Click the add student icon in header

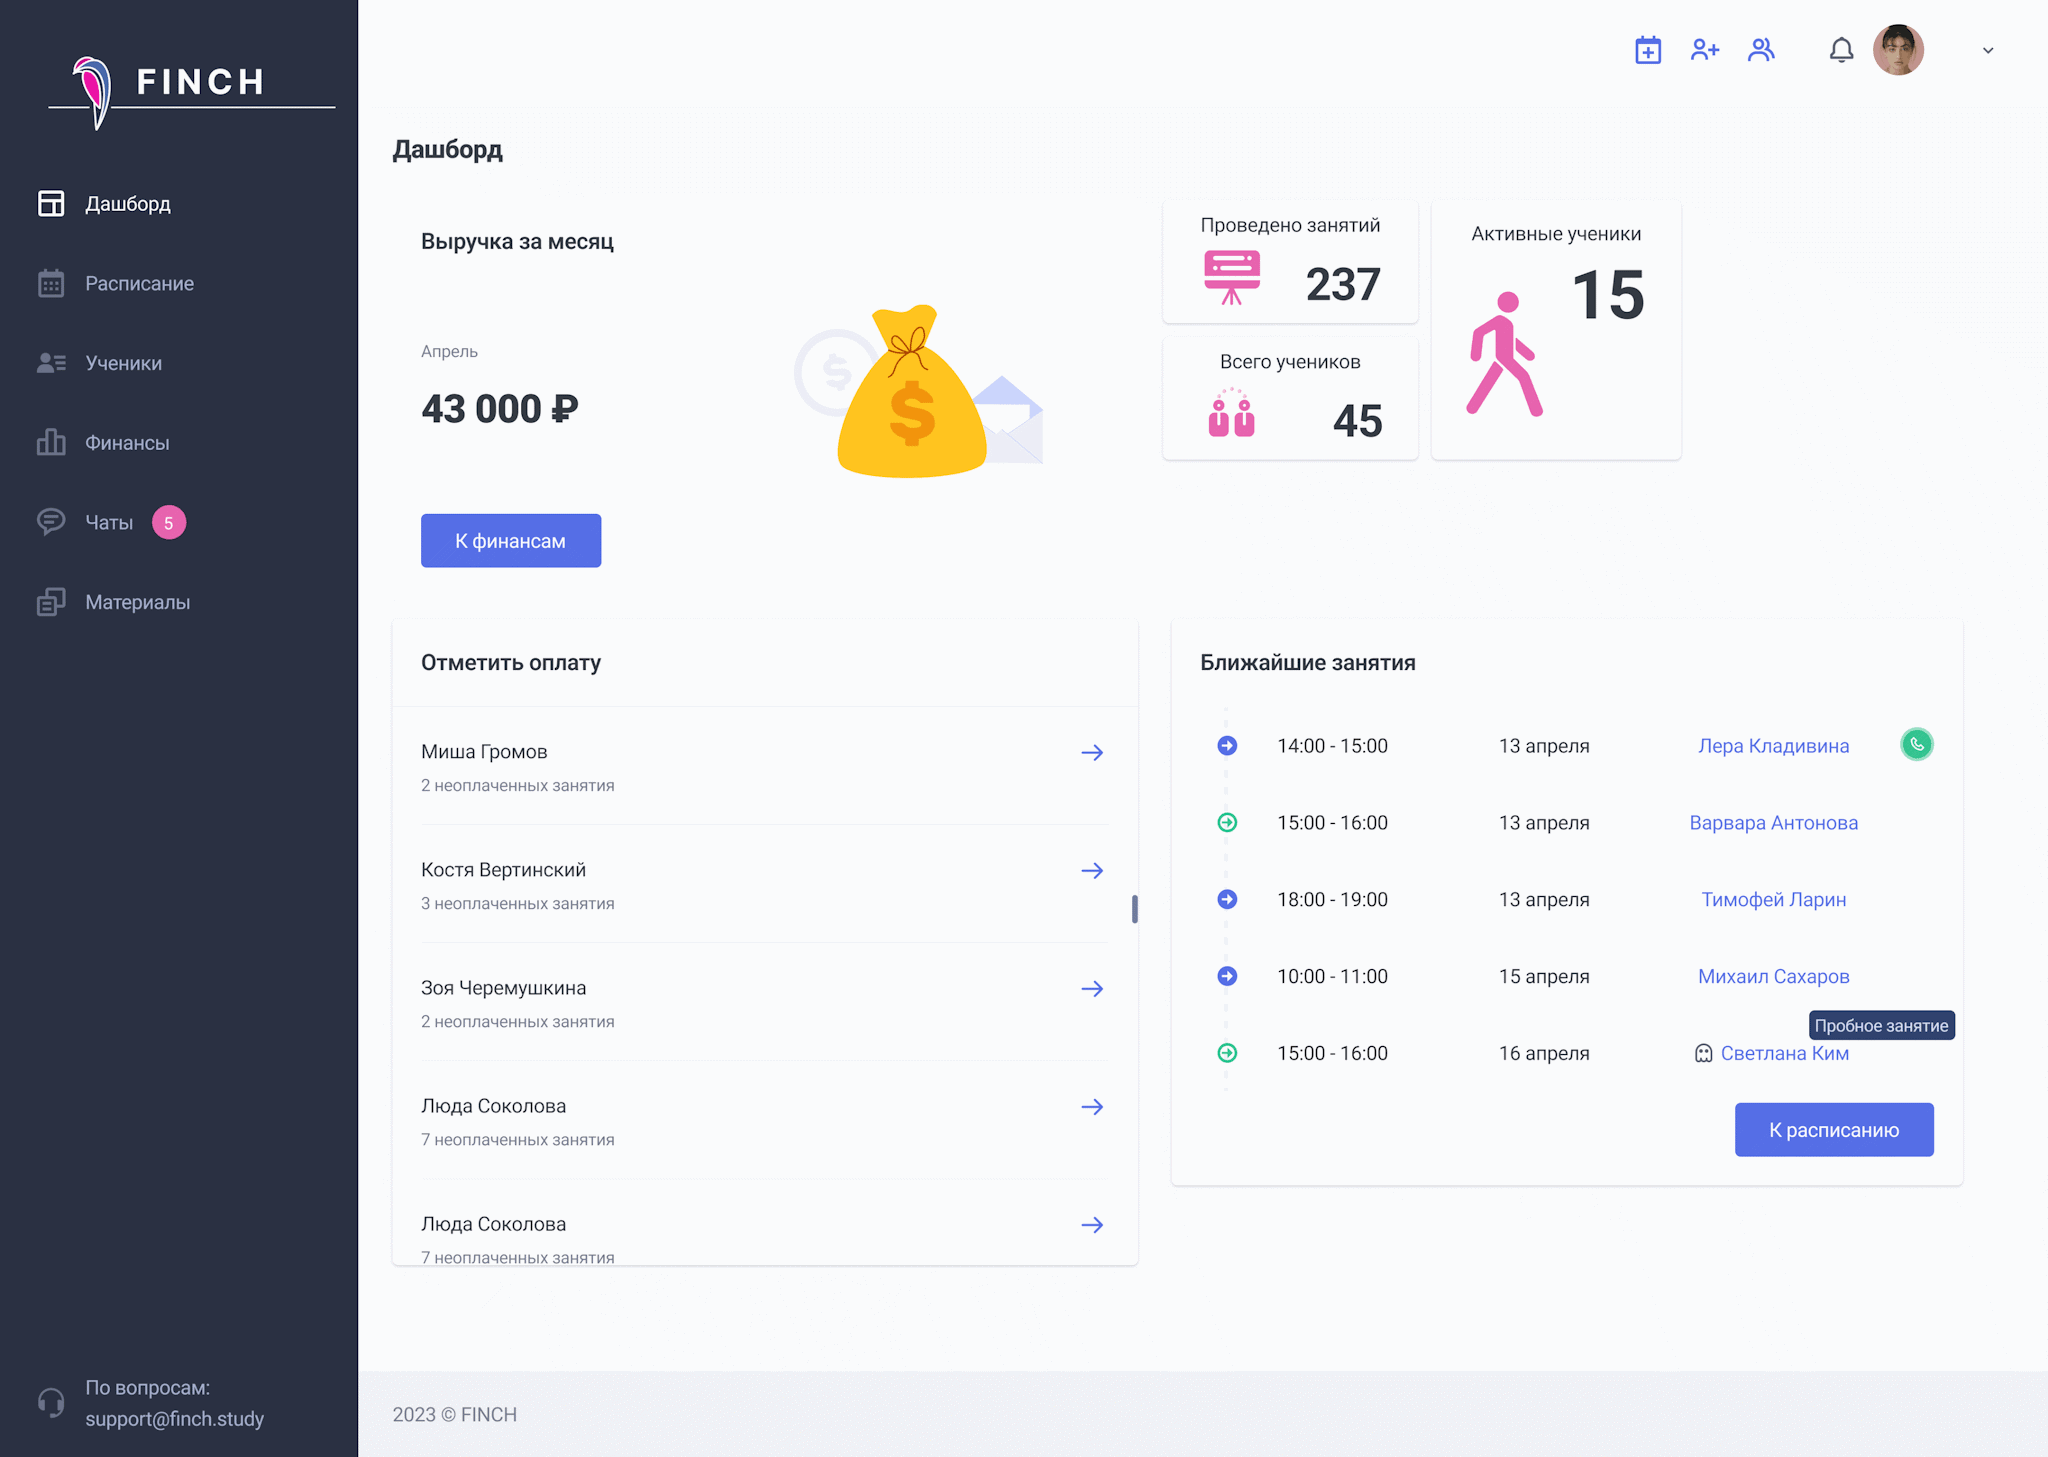click(x=1705, y=50)
